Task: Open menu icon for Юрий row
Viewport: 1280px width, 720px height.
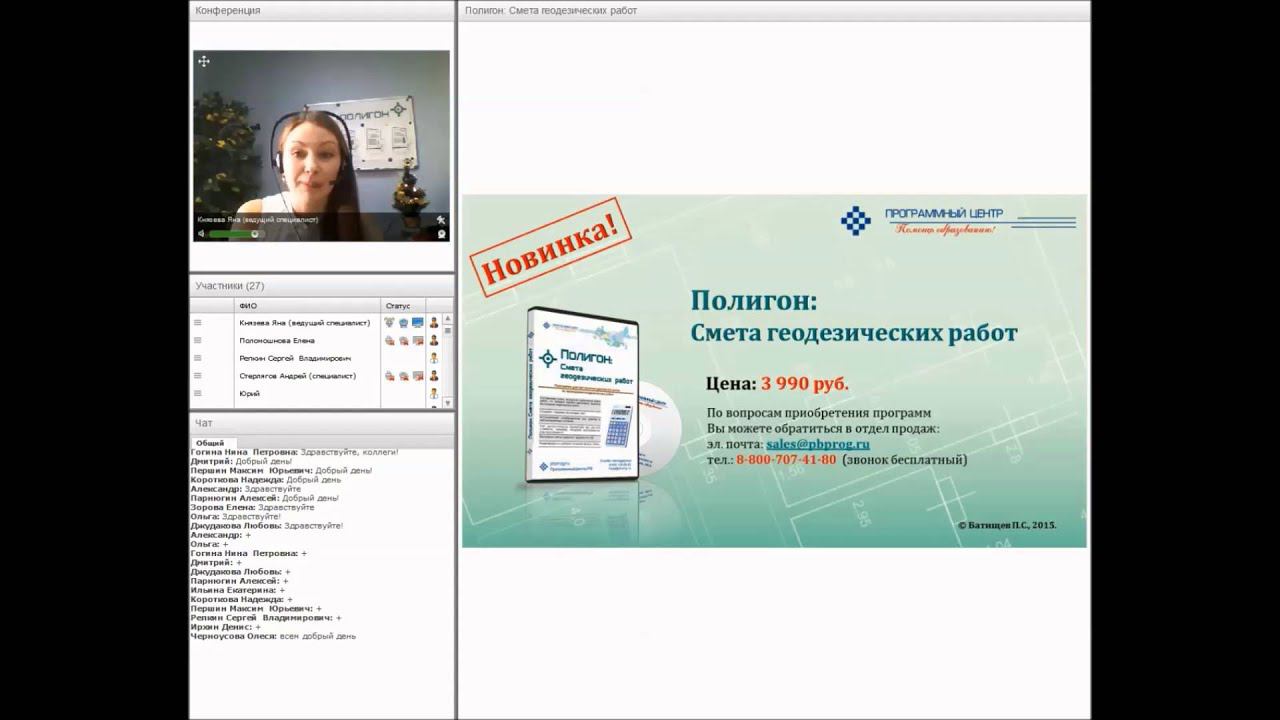Action: [x=198, y=393]
